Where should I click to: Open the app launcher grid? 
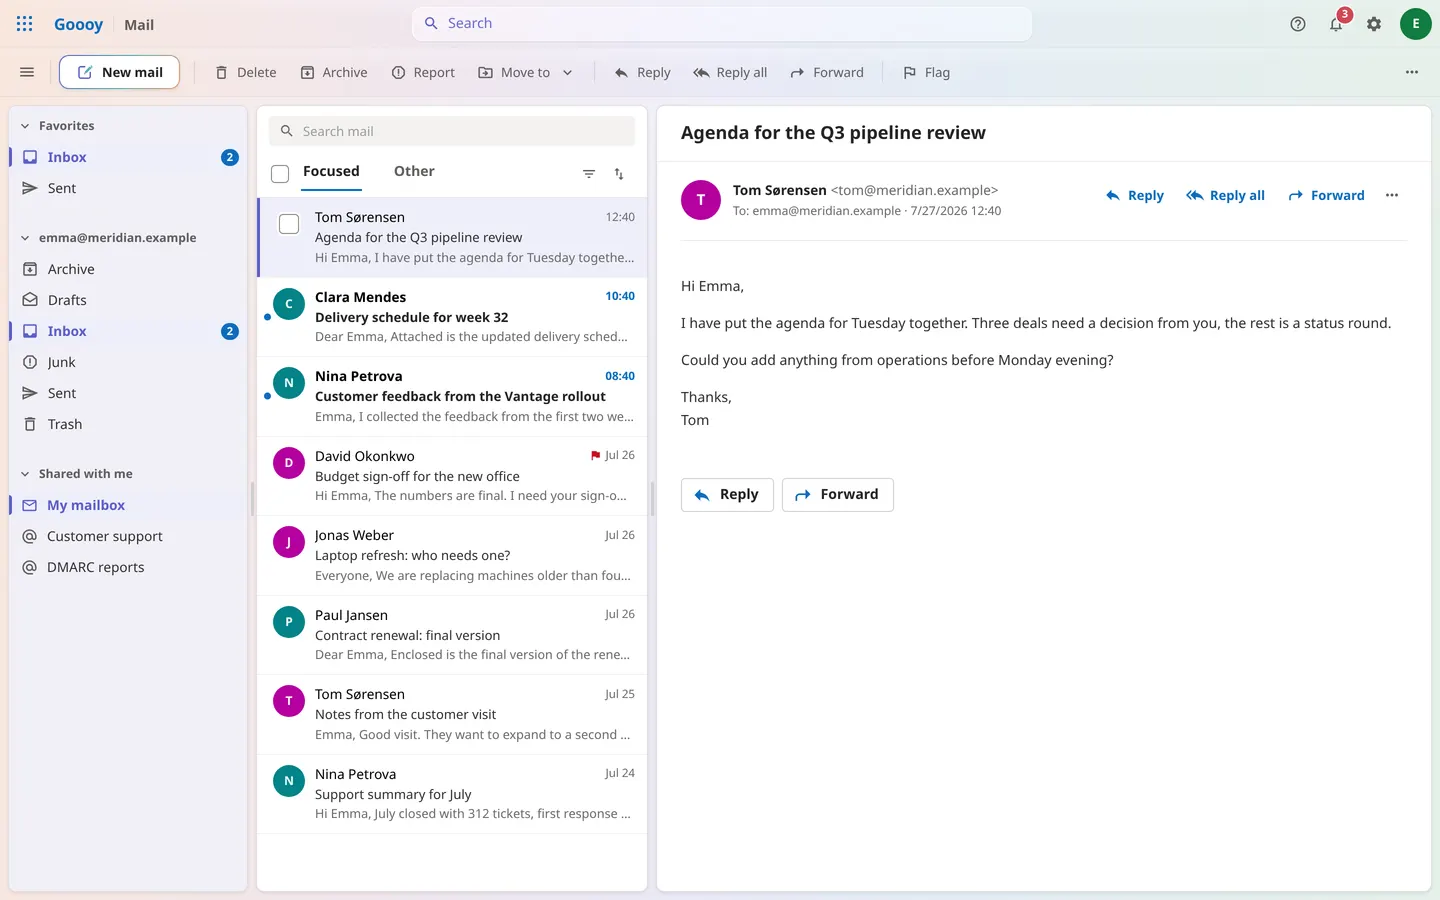(x=25, y=24)
